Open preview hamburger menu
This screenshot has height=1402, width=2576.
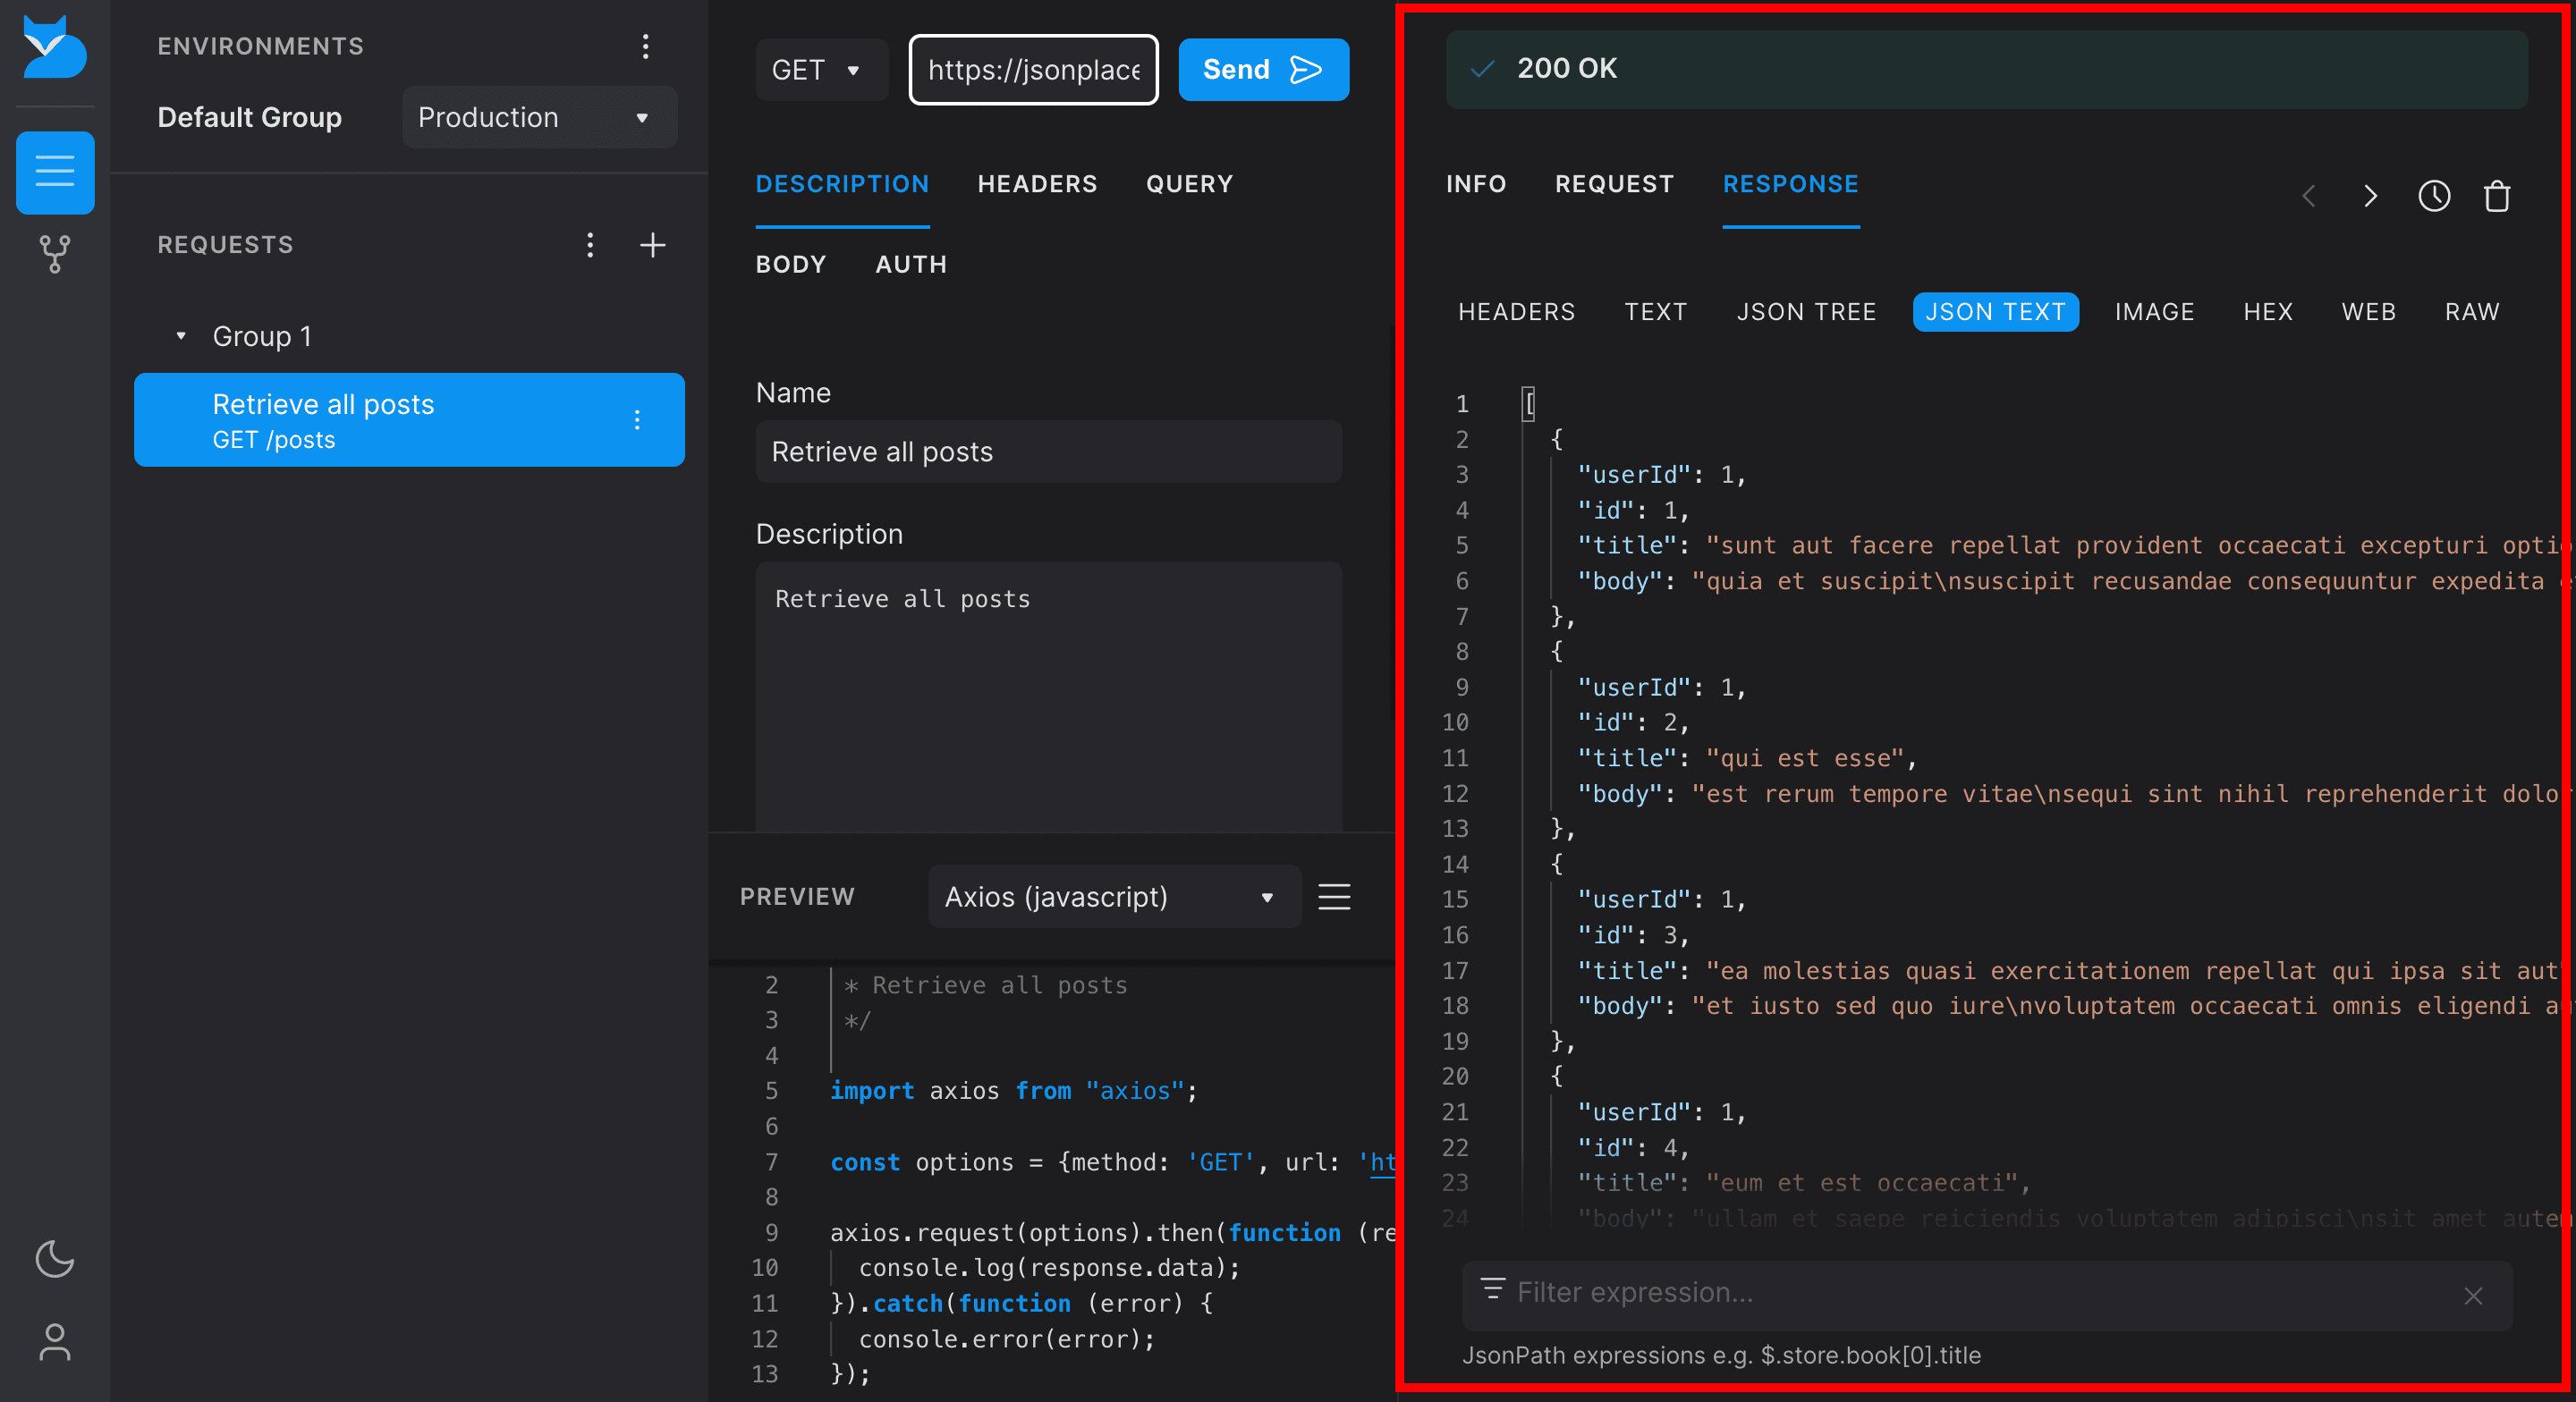[1334, 896]
